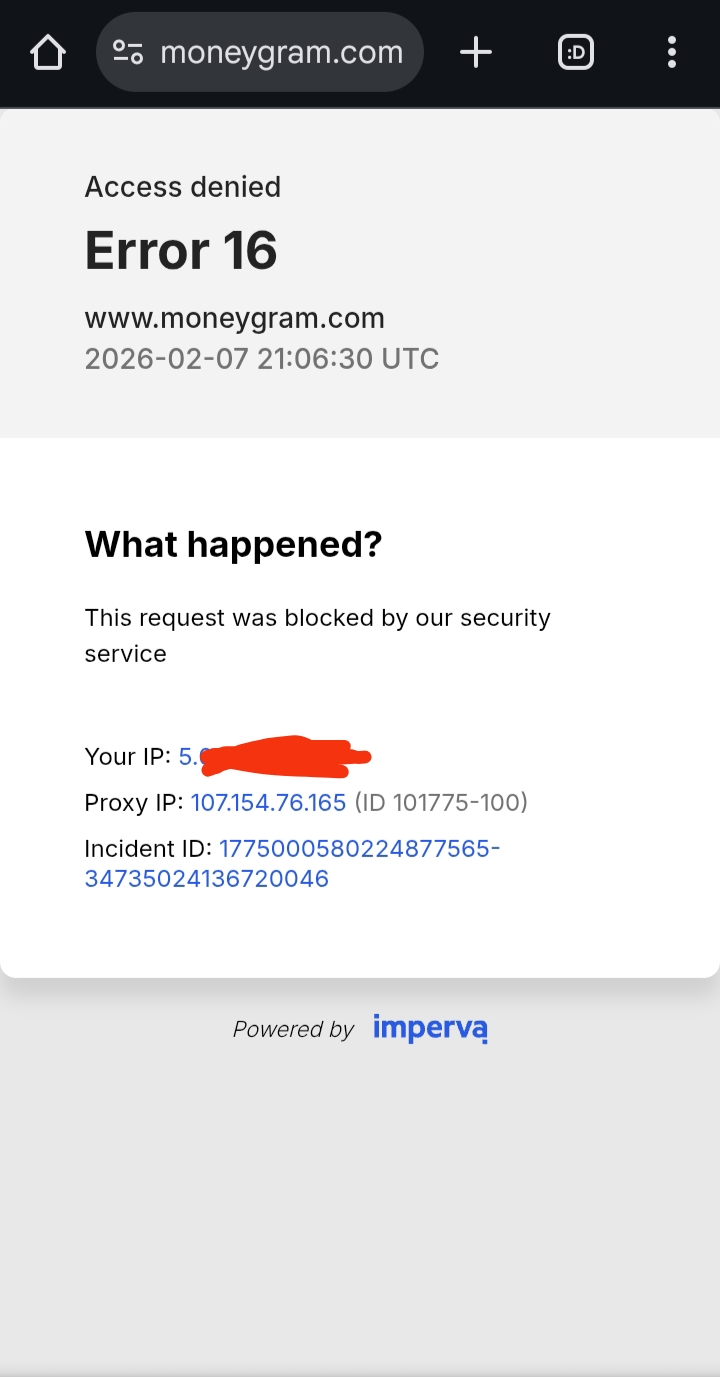Click the Imperva logo
720x1377 pixels.
tap(430, 1028)
